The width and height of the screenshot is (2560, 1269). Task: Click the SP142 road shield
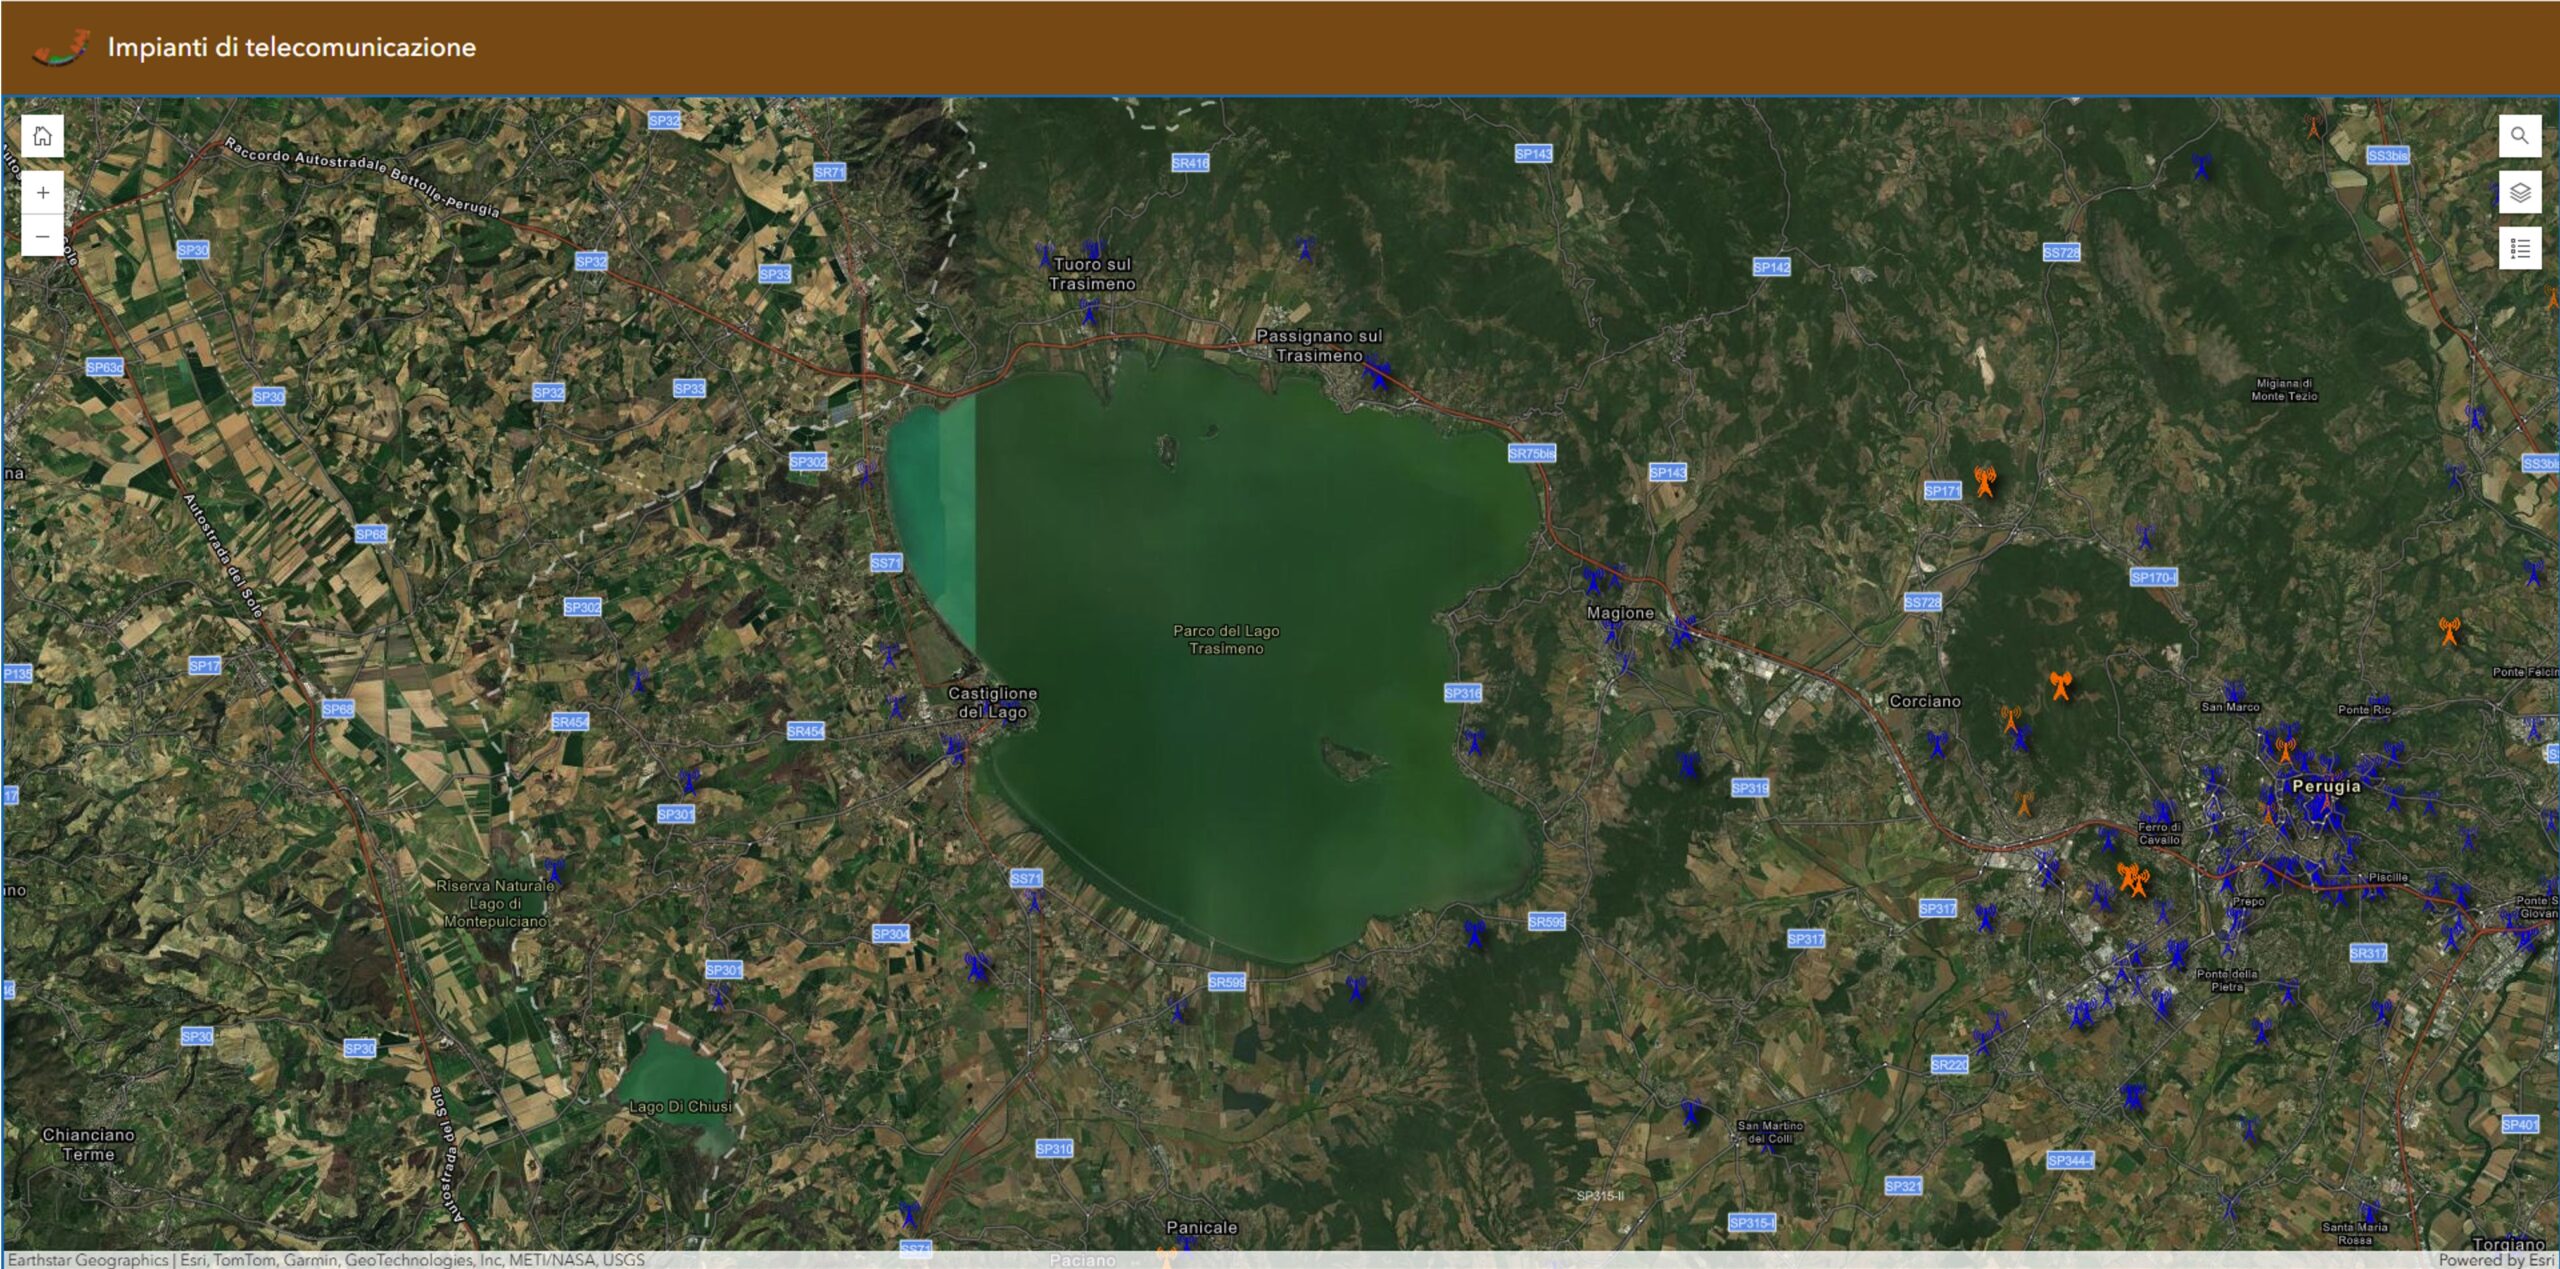[x=1771, y=267]
